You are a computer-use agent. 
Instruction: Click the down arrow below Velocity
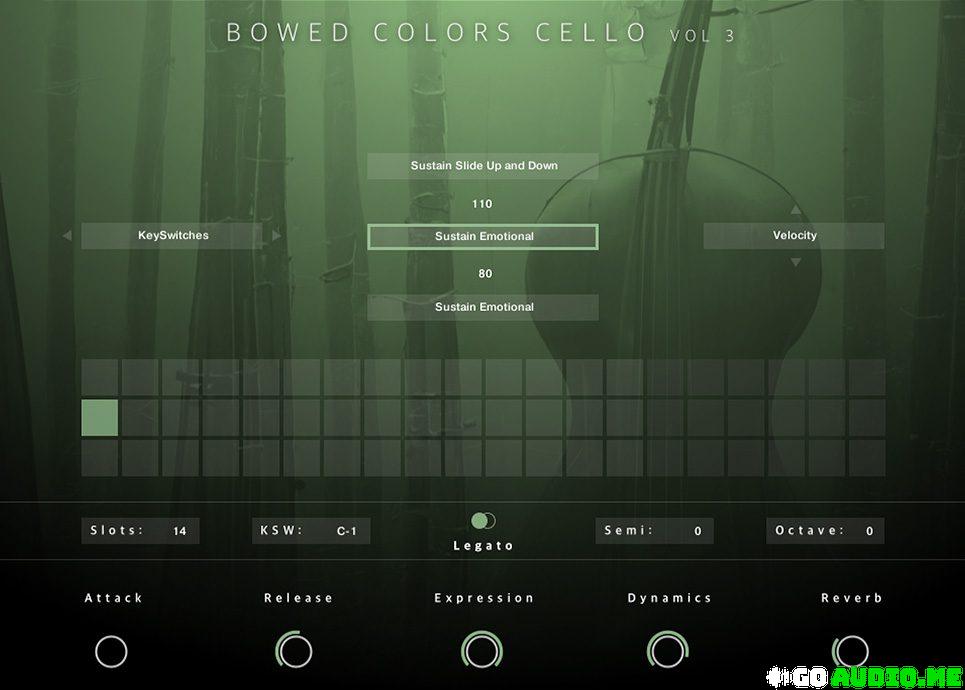[796, 262]
